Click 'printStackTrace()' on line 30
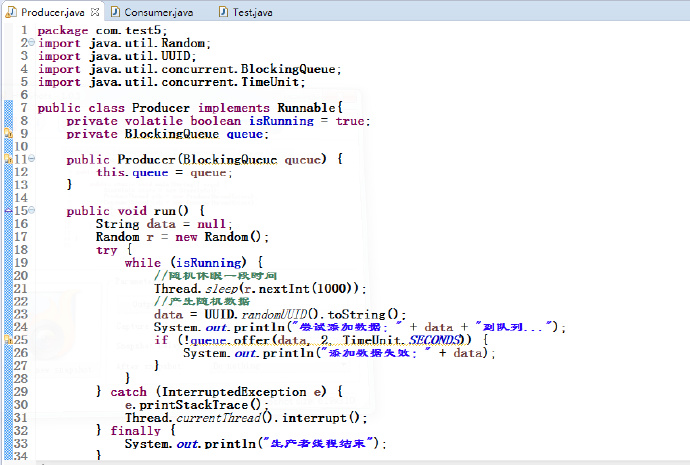The width and height of the screenshot is (690, 465). (x=200, y=405)
